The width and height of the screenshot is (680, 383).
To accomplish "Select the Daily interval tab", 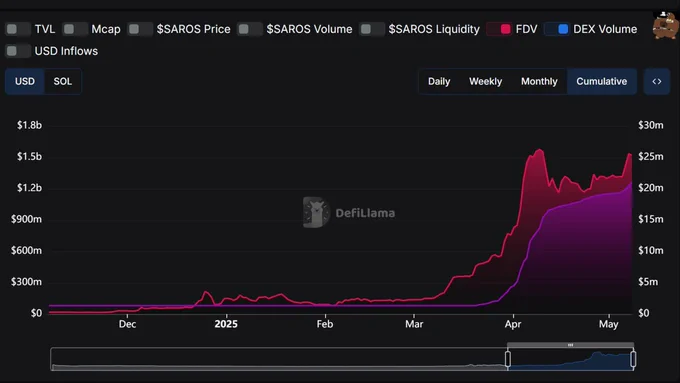I will [x=439, y=82].
